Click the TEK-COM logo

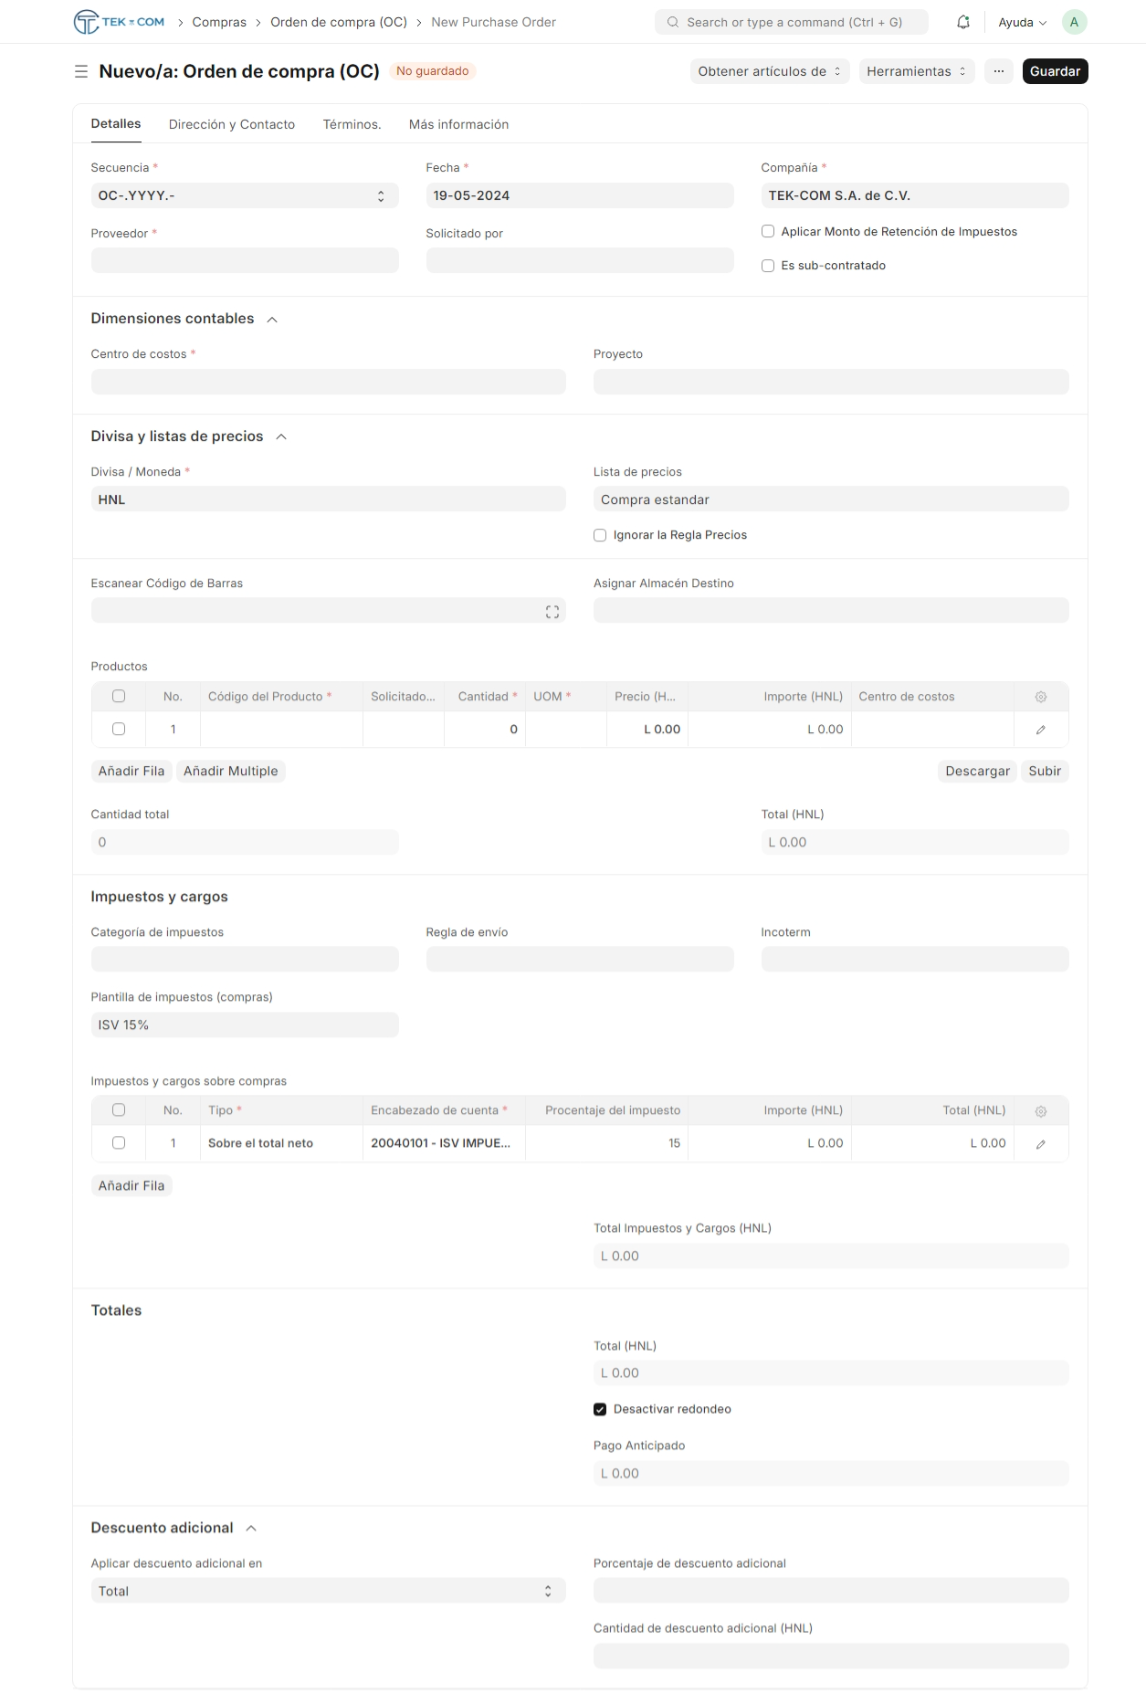(x=119, y=22)
